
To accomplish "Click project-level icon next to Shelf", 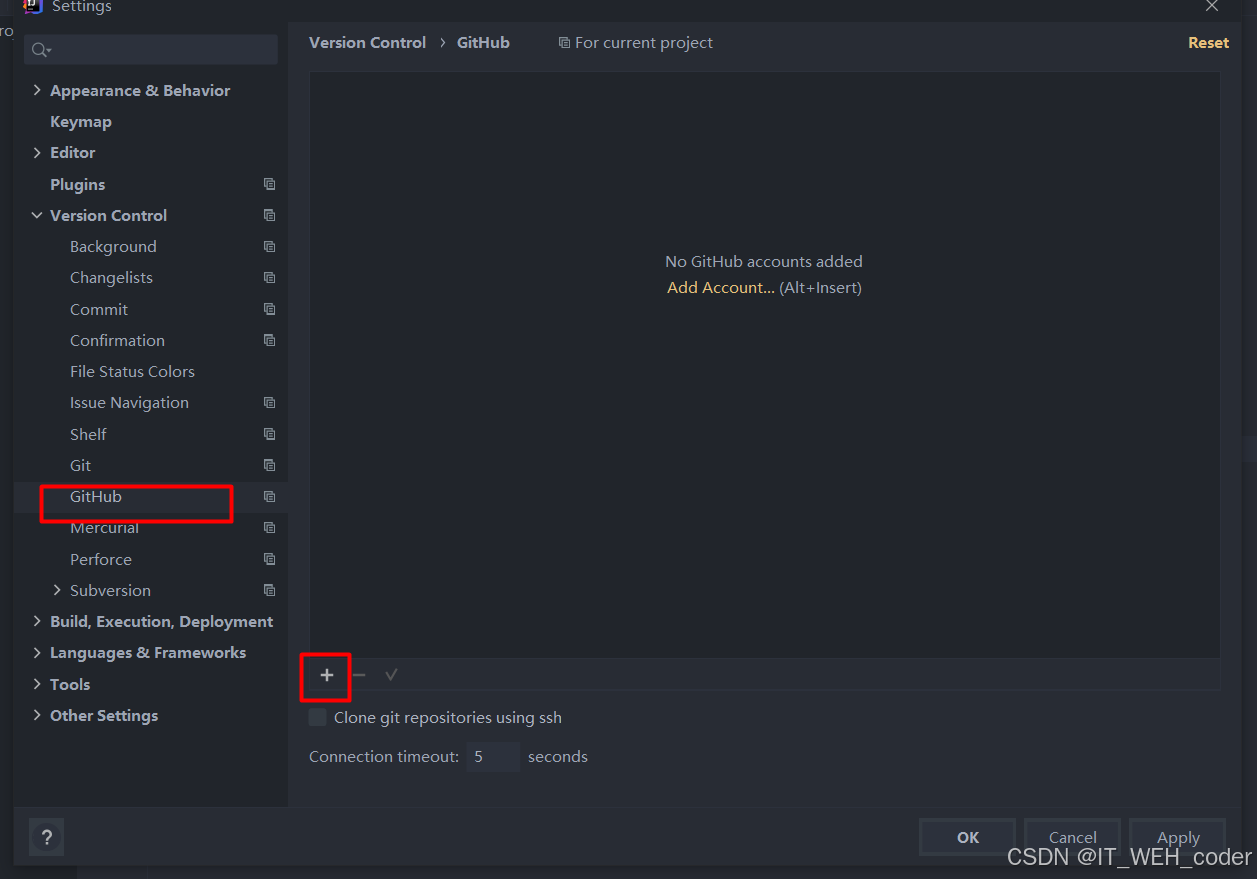I will point(269,434).
